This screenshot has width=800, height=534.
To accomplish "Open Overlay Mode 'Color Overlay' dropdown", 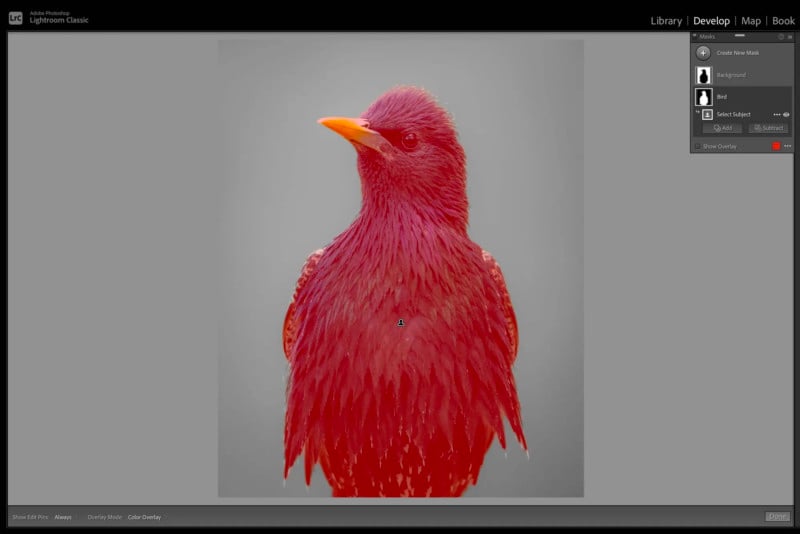I will (144, 517).
